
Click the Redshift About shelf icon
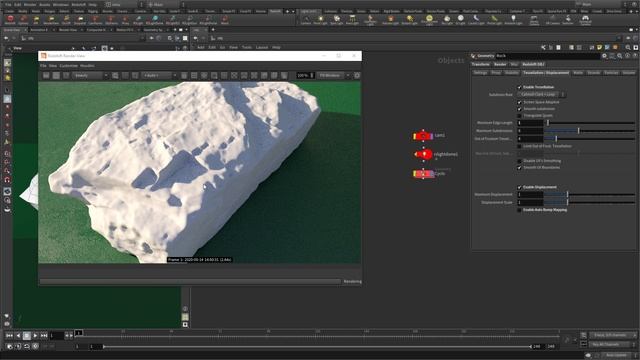tap(224, 20)
